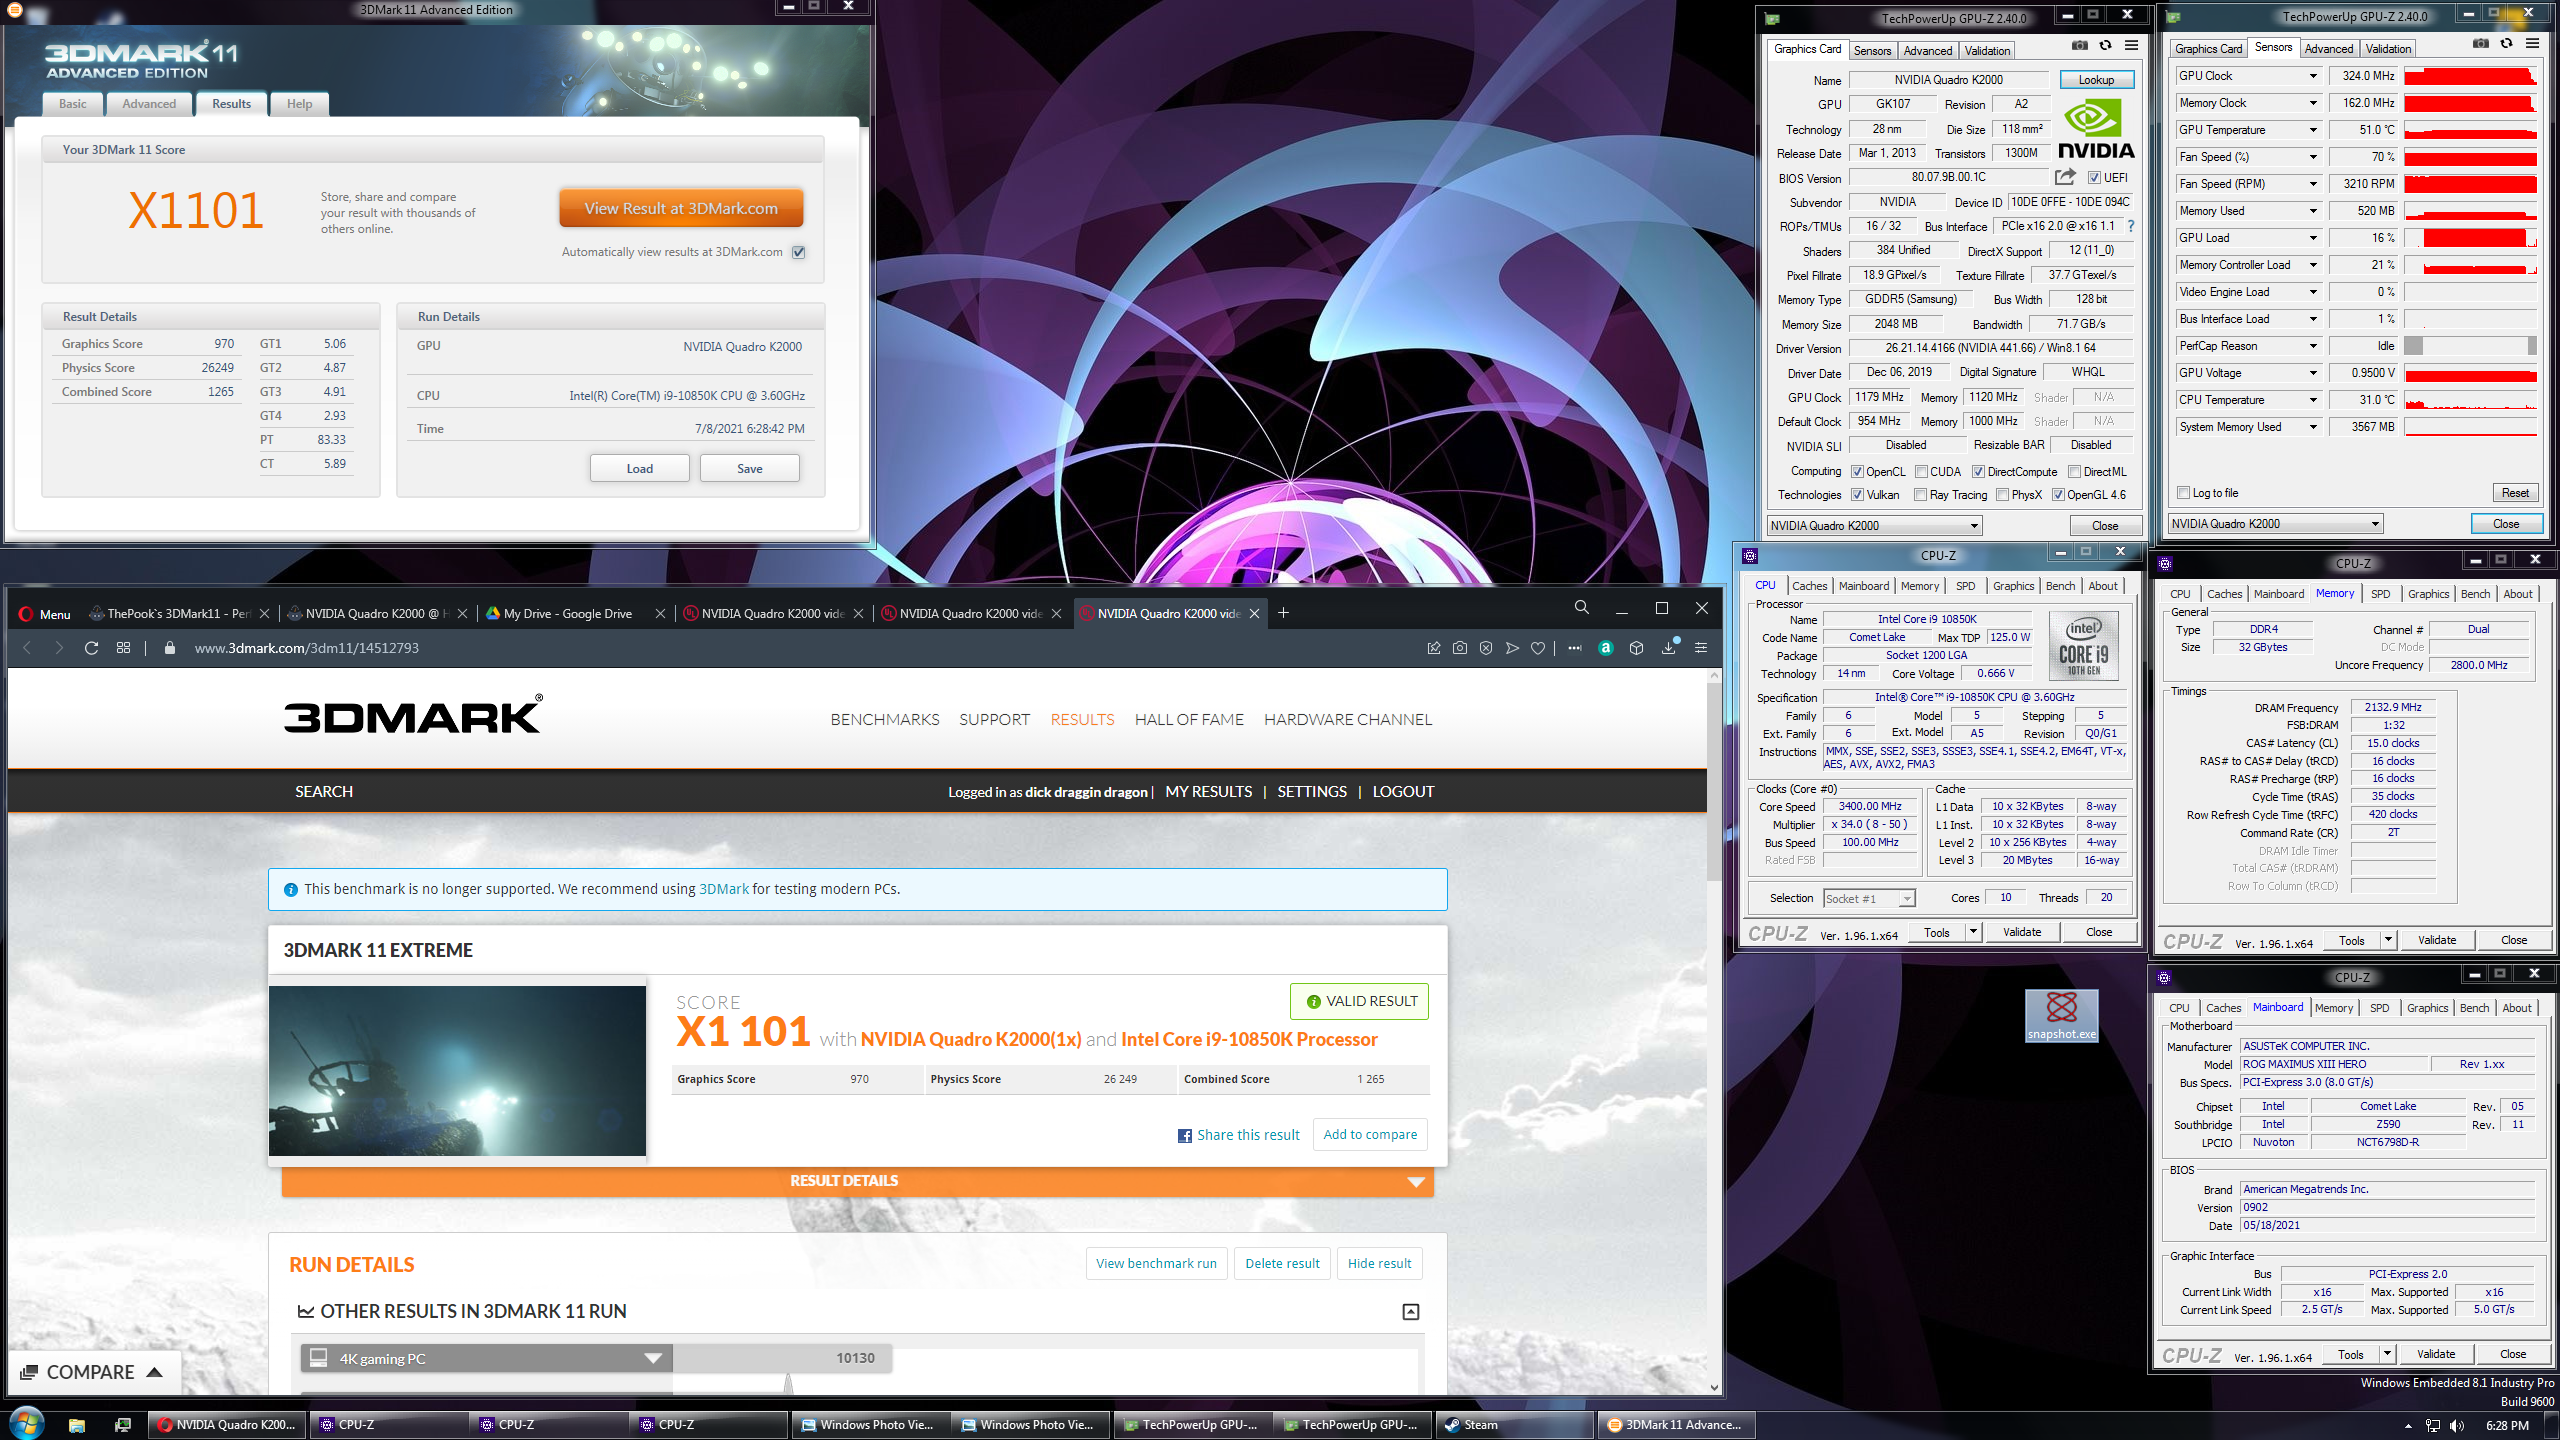Toggle automatically view results at 3DMark.com checkbox
Viewport: 2560px width, 1440px height.
click(799, 252)
